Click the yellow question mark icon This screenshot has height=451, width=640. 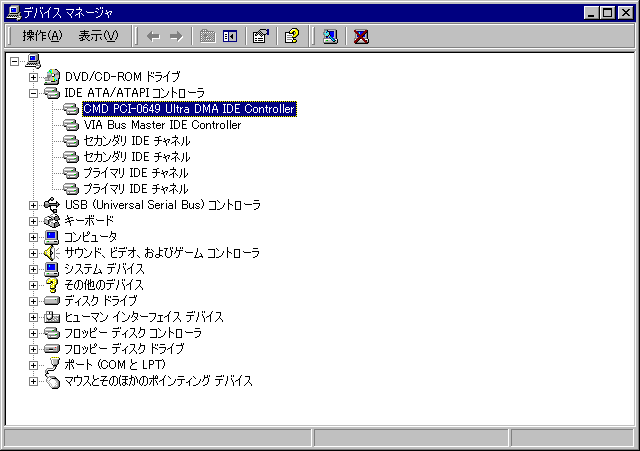pyautogui.click(x=52, y=285)
